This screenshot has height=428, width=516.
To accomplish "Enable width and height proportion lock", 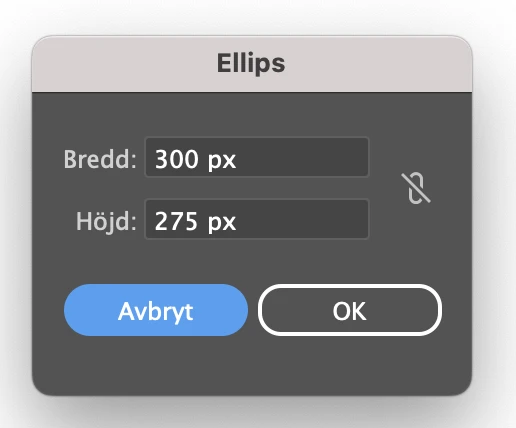I will [416, 188].
